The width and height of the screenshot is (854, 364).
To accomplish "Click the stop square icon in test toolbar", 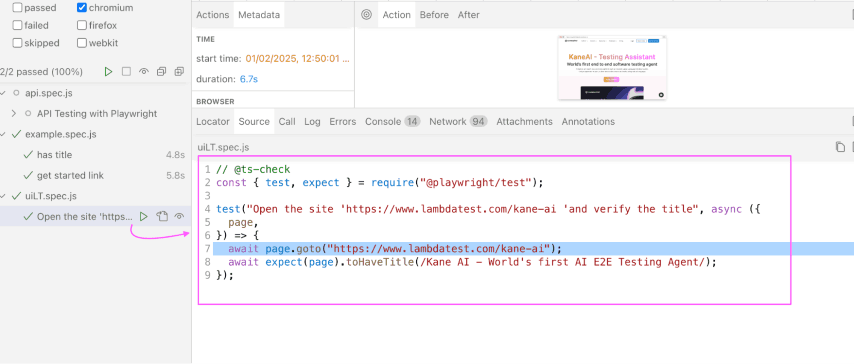I will point(126,71).
